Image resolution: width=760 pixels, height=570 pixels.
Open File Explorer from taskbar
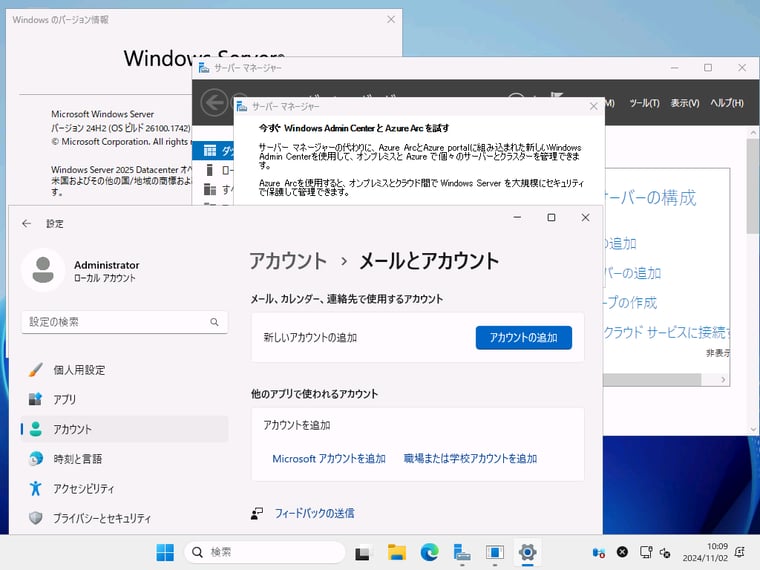coord(396,552)
